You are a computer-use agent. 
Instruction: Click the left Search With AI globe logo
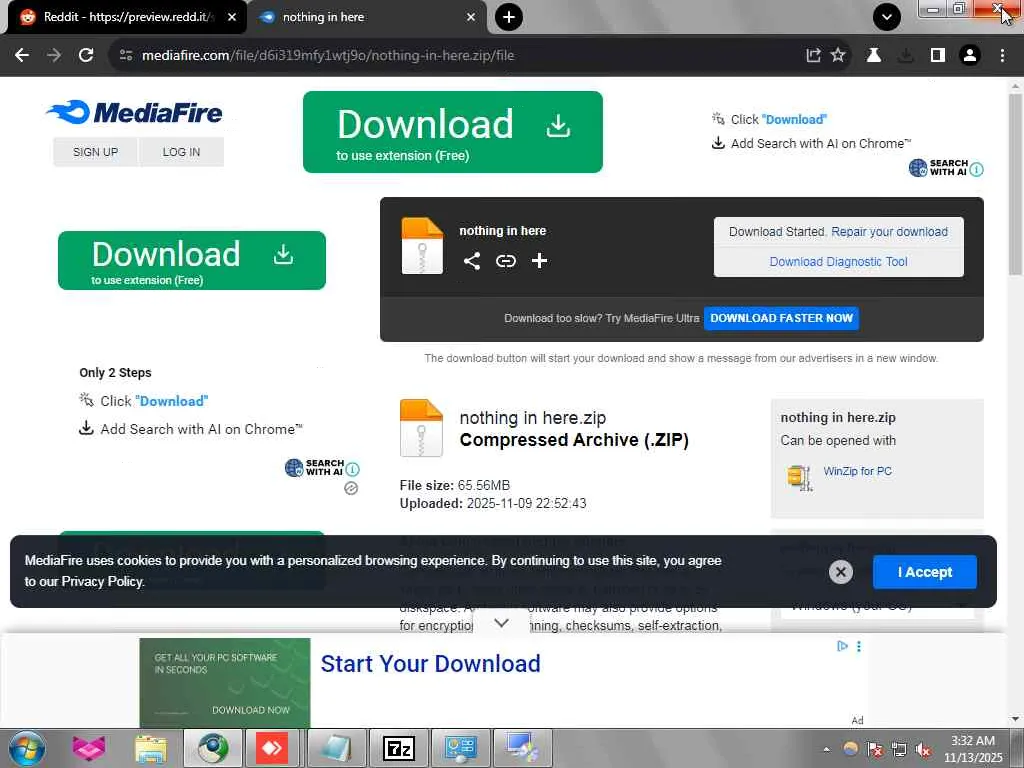tap(294, 468)
